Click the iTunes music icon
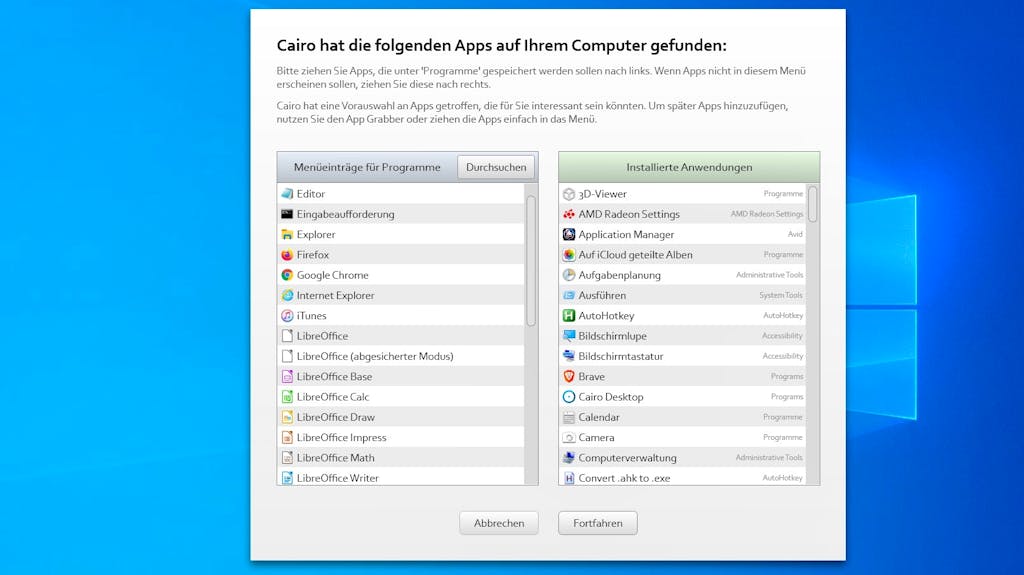The image size is (1024, 575). [x=287, y=316]
